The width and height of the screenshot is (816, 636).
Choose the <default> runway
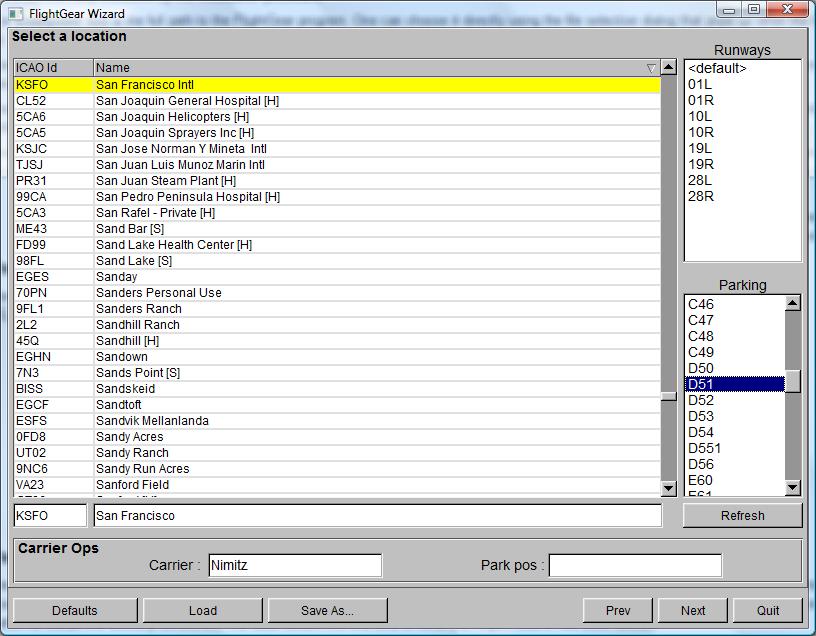[743, 69]
